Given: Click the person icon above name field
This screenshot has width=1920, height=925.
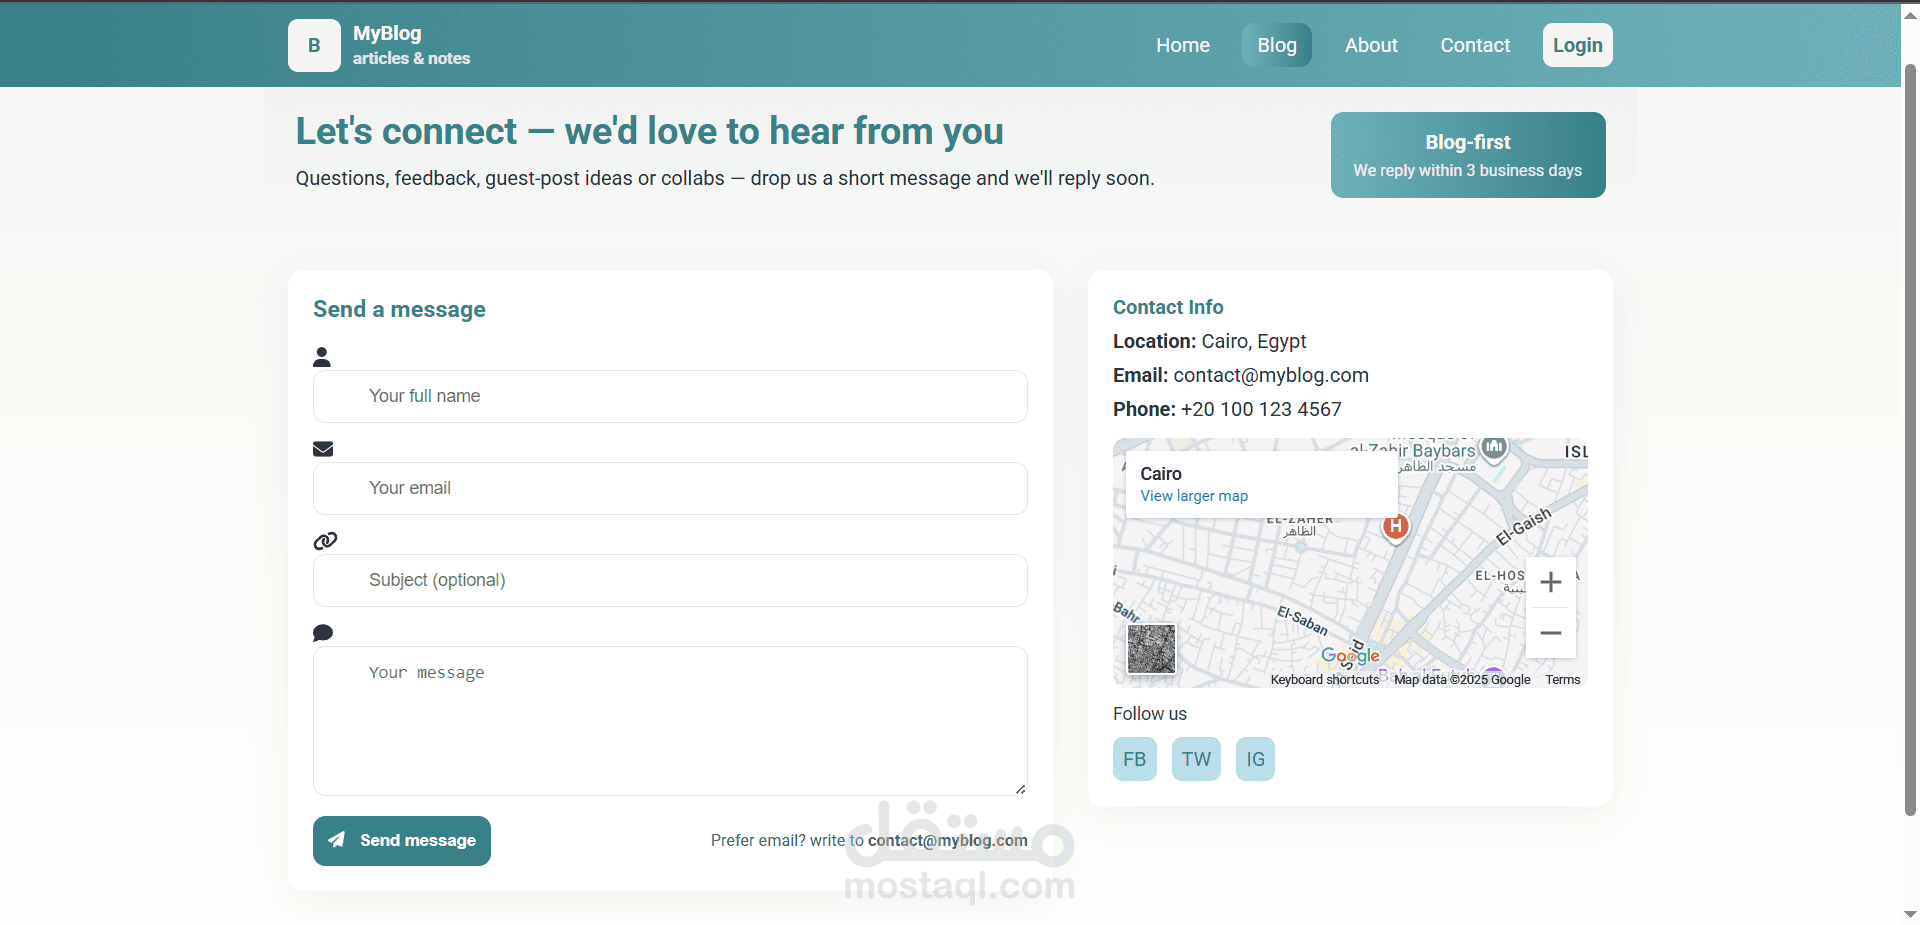Looking at the screenshot, I should click(x=322, y=357).
